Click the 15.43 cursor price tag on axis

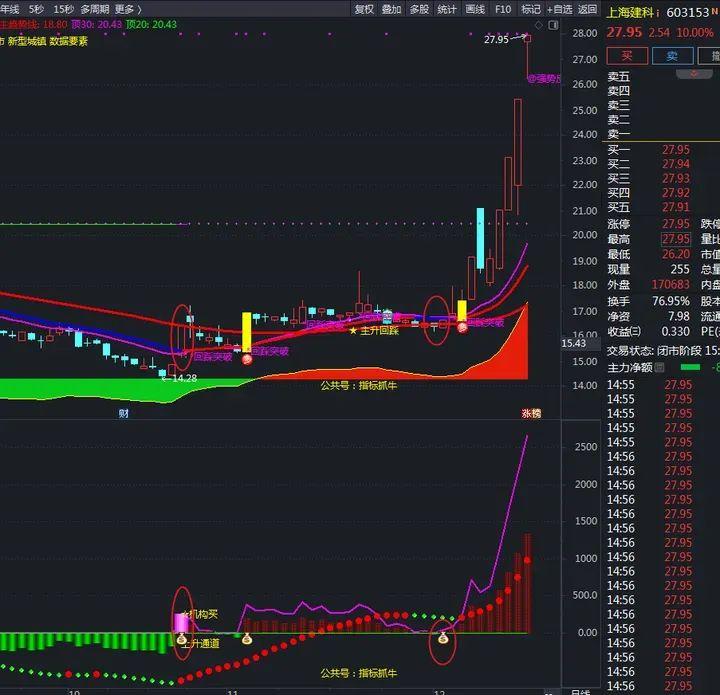pos(574,343)
